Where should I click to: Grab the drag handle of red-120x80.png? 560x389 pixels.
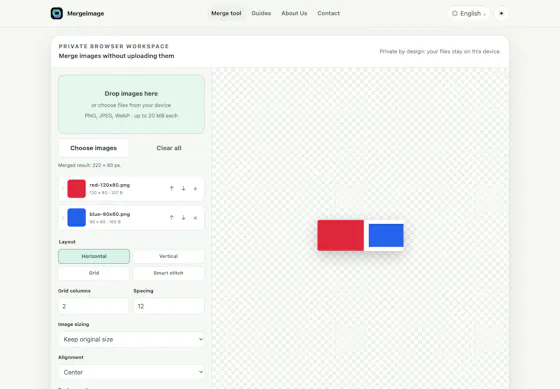point(63,189)
